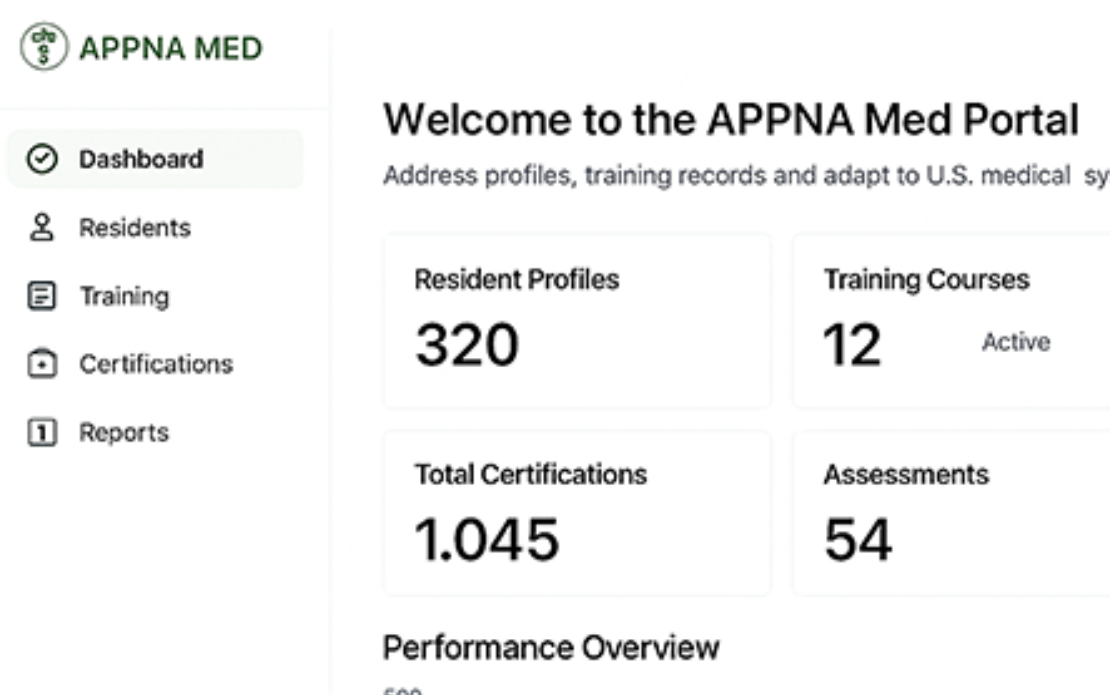
Task: Click the training courses count 12
Action: coord(852,345)
